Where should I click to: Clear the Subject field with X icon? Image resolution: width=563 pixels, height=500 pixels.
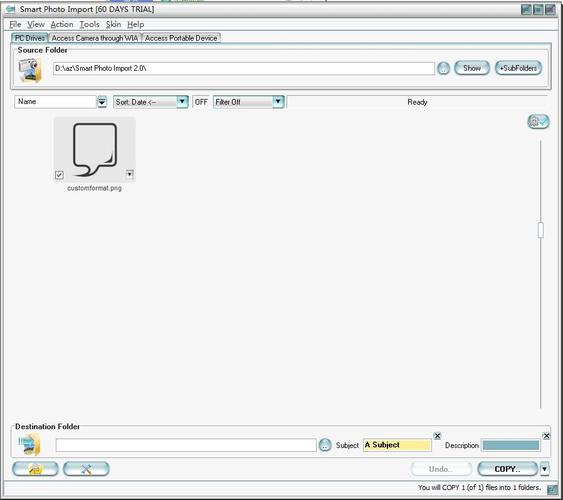[437, 436]
